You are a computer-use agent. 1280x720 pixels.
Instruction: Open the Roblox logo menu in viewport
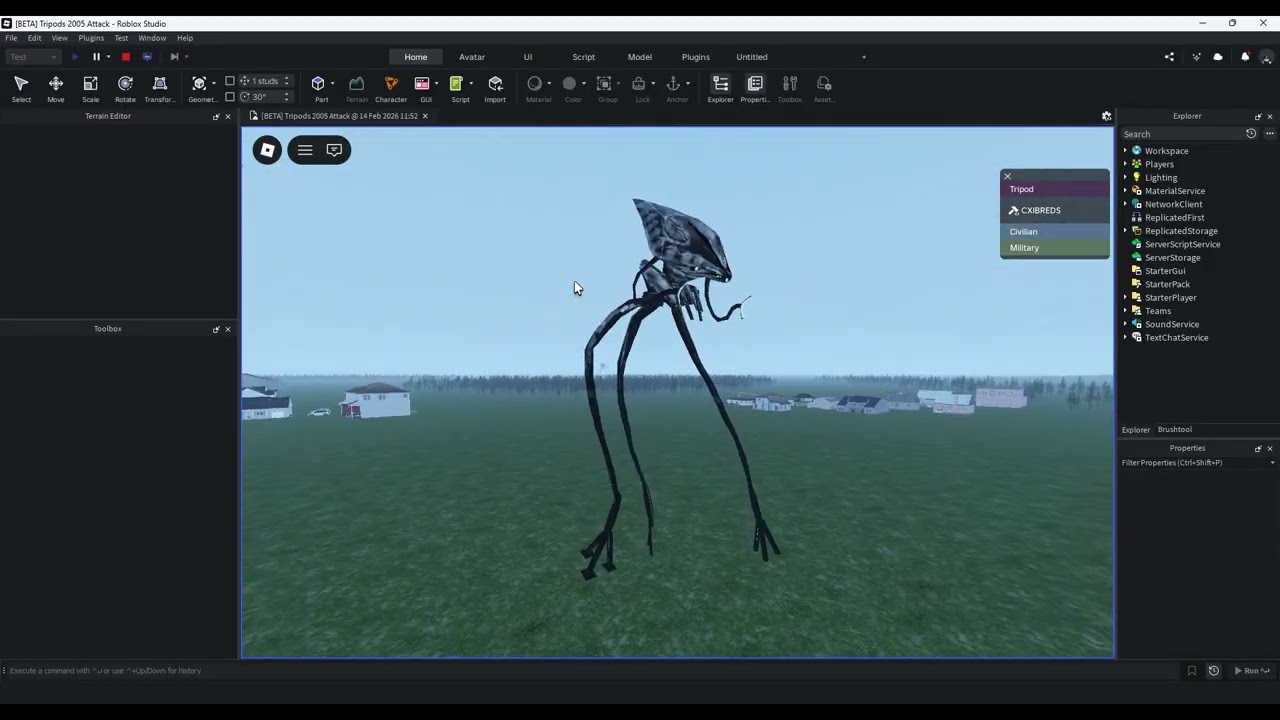coord(267,150)
